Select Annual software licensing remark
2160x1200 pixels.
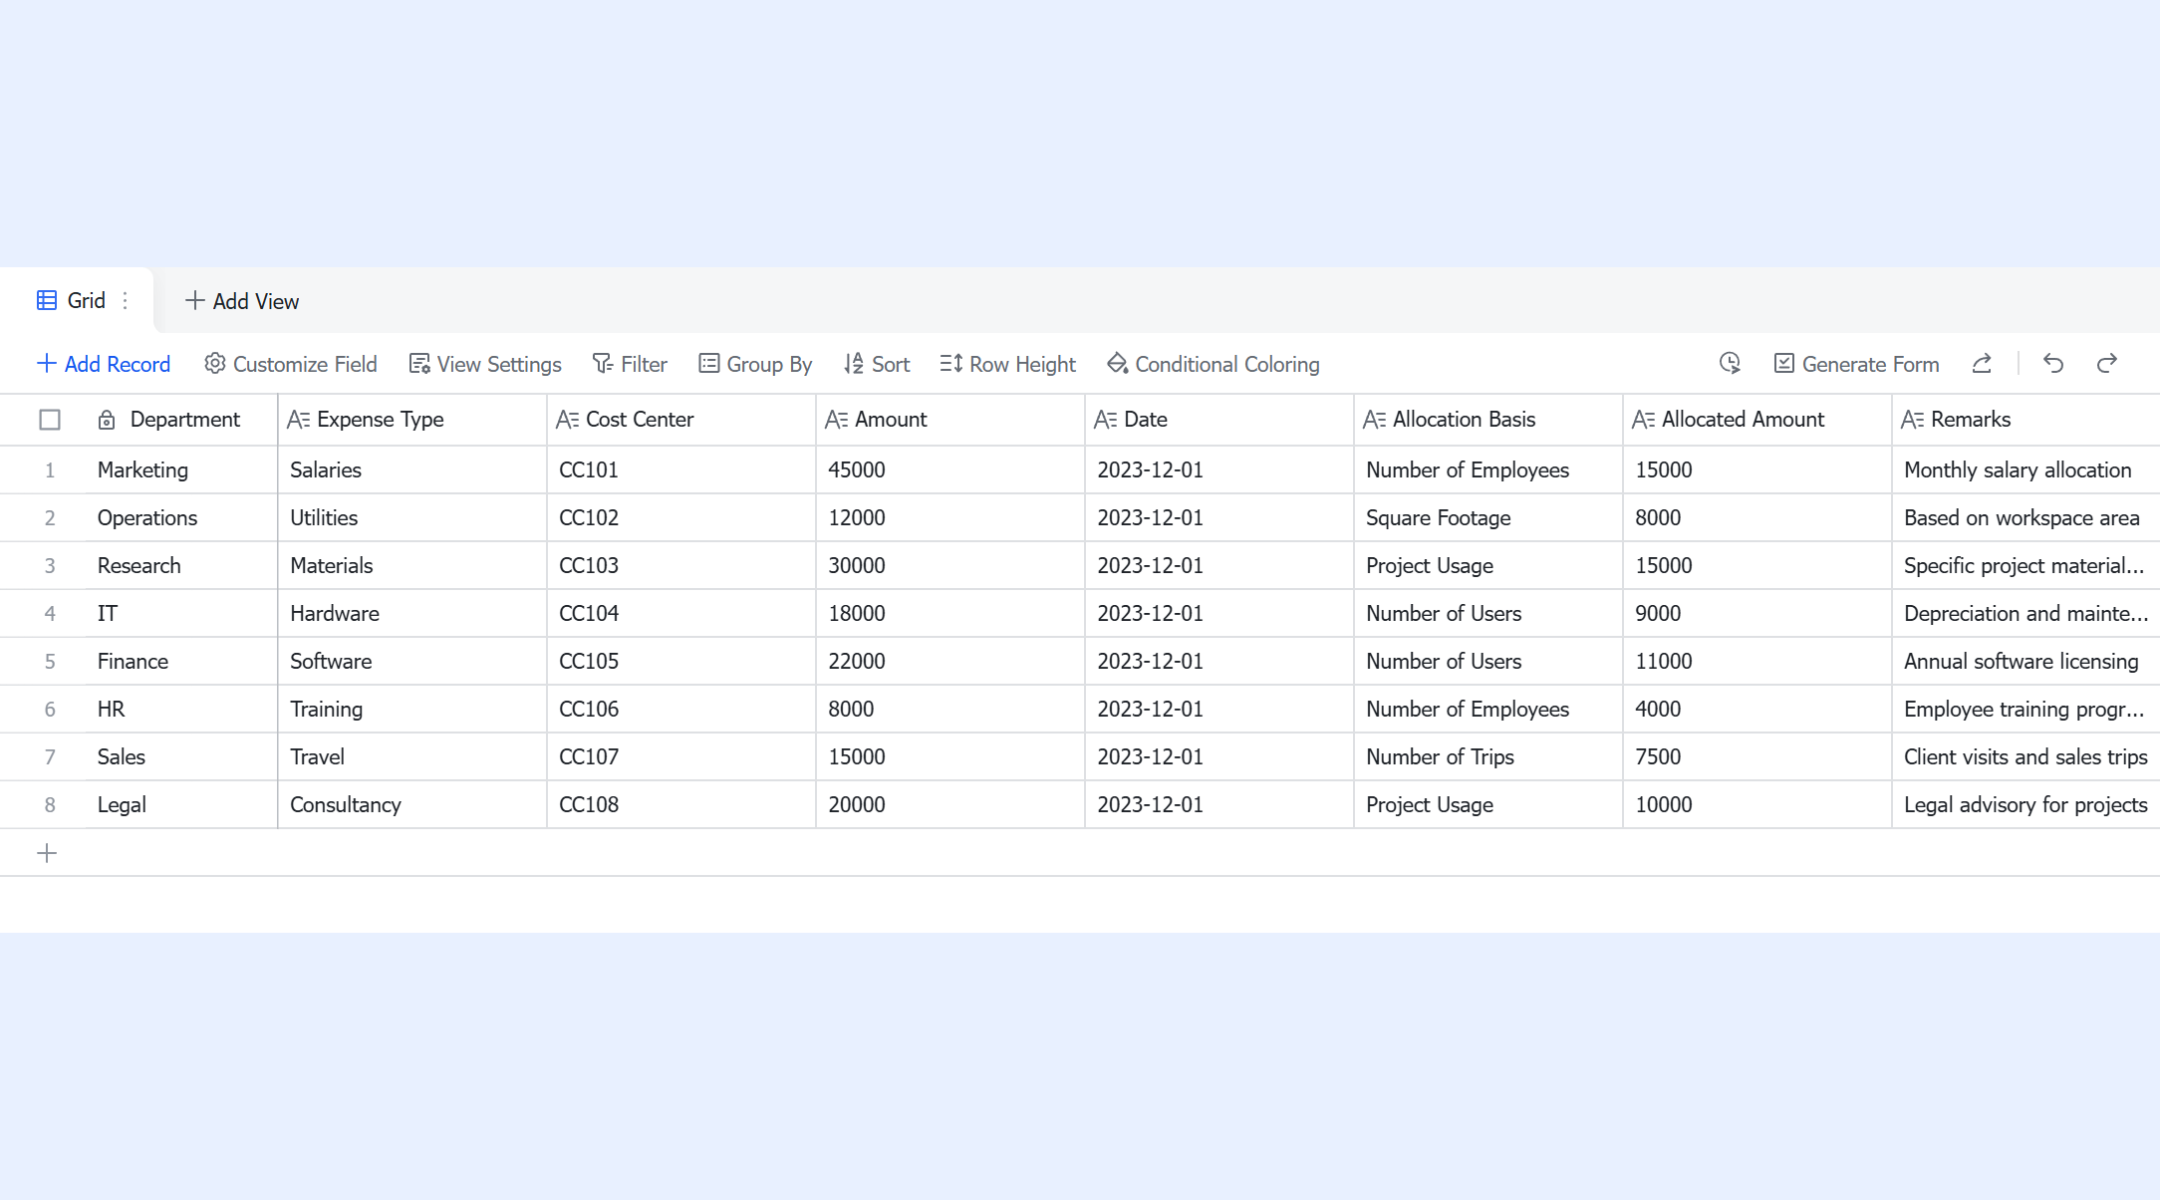click(2026, 661)
